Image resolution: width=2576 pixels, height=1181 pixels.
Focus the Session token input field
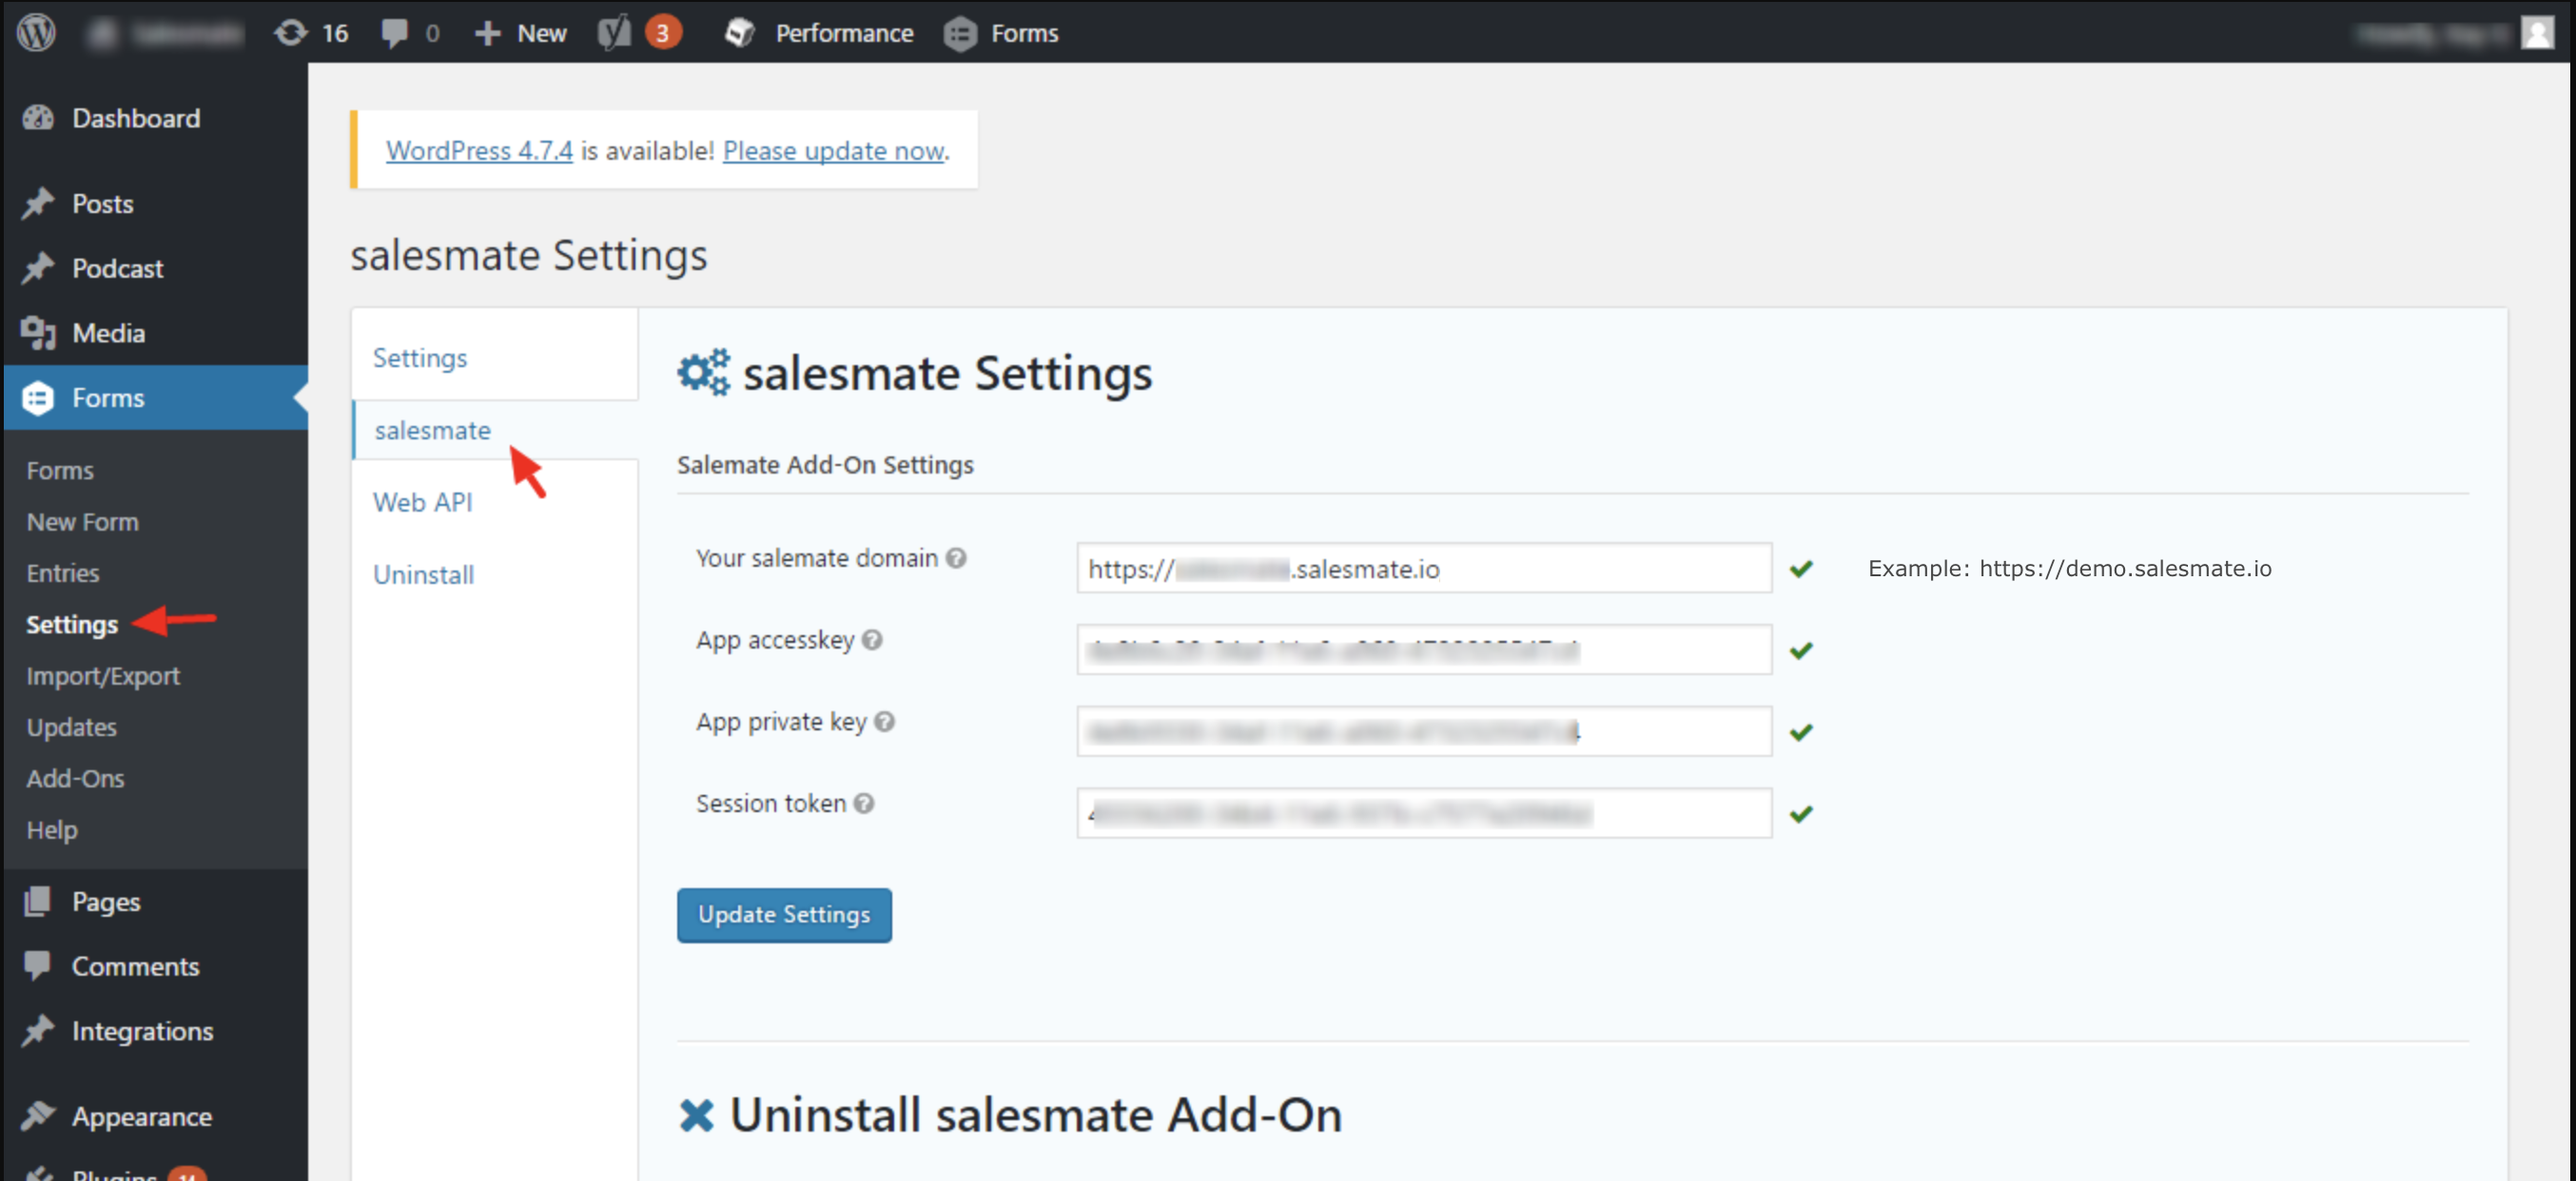pyautogui.click(x=1424, y=814)
